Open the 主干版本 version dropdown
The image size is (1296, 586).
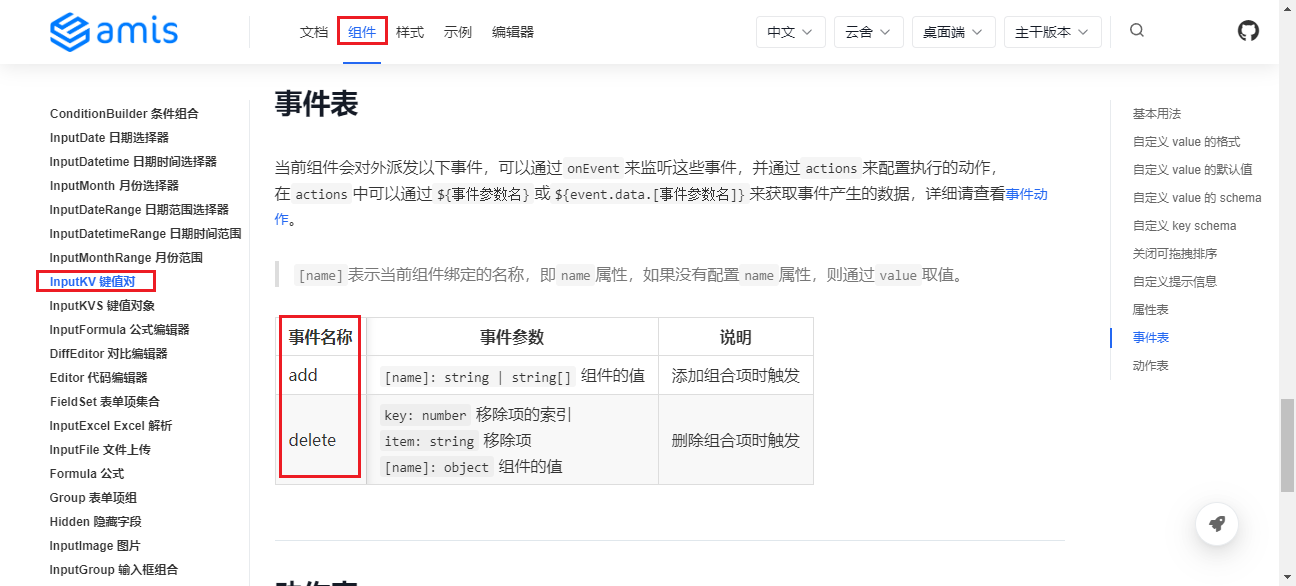pyautogui.click(x=1052, y=32)
